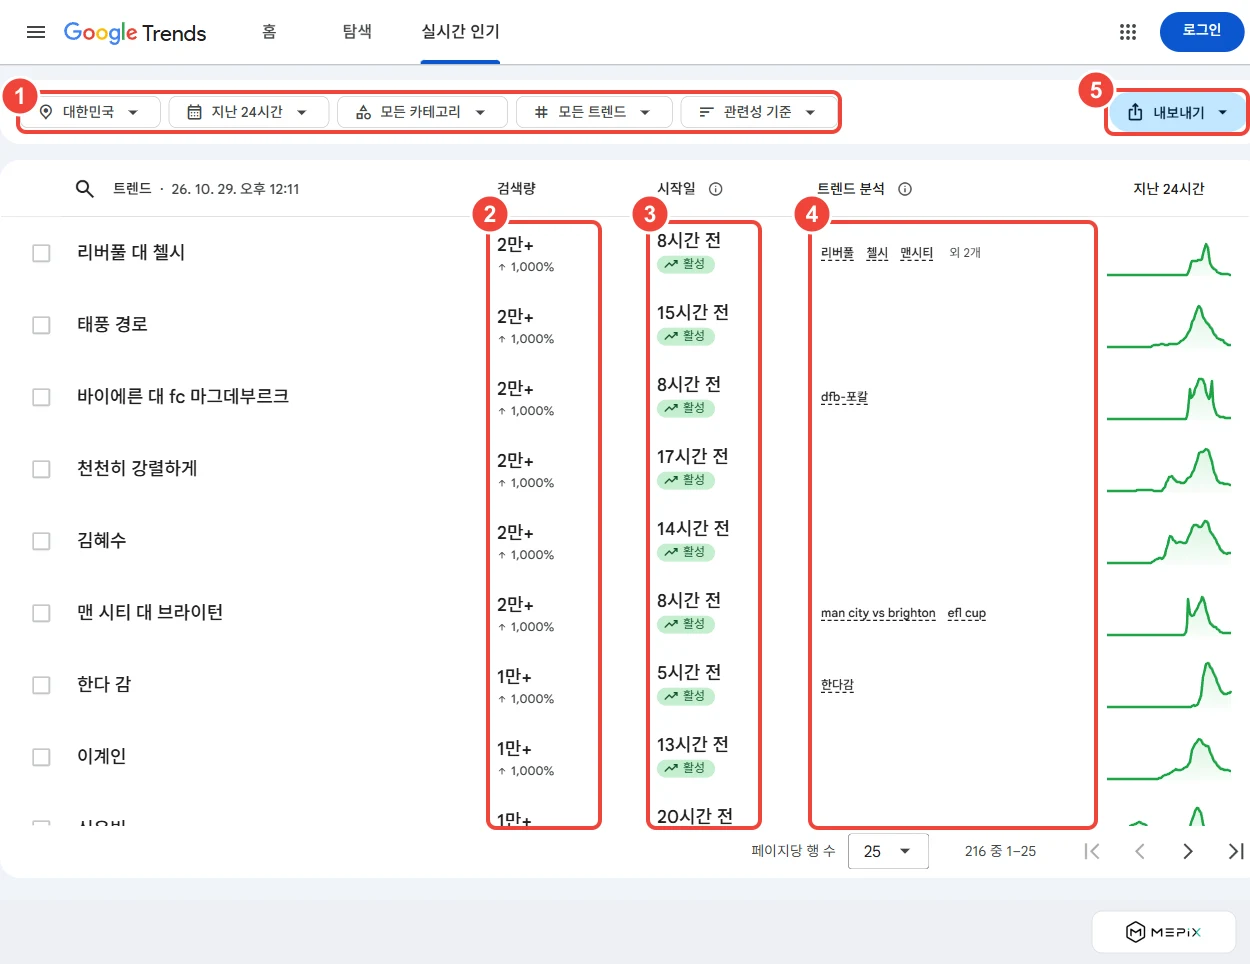Open the trend 이계인

101,756
